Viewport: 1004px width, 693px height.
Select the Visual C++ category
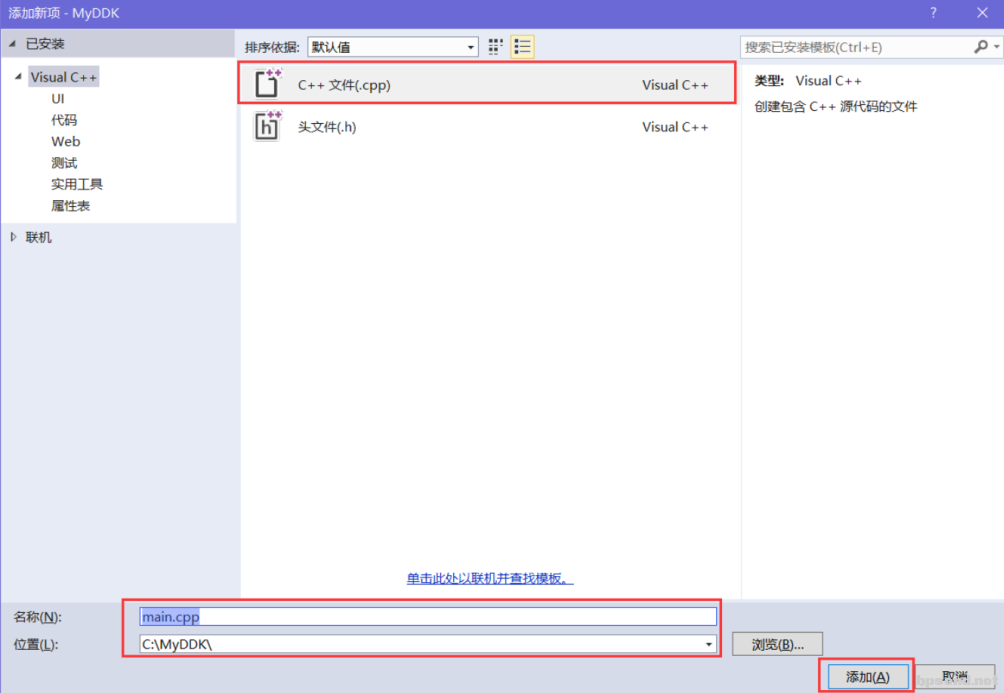(x=63, y=77)
